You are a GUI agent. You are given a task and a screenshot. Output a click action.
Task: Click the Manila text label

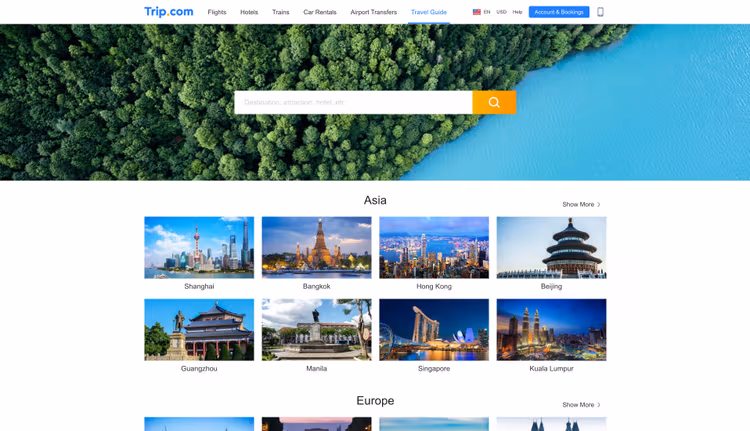click(317, 369)
